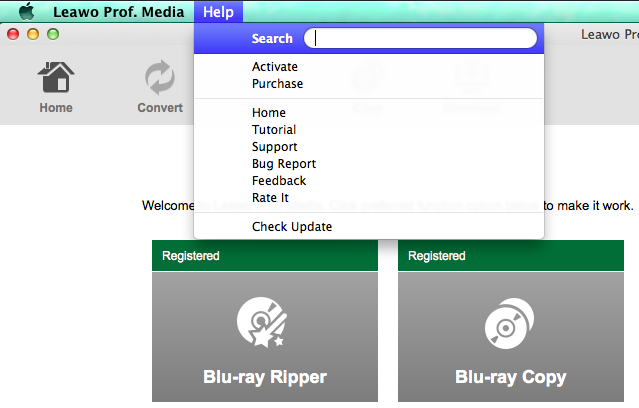Open the Leawo Prof. Media application menu

click(119, 12)
